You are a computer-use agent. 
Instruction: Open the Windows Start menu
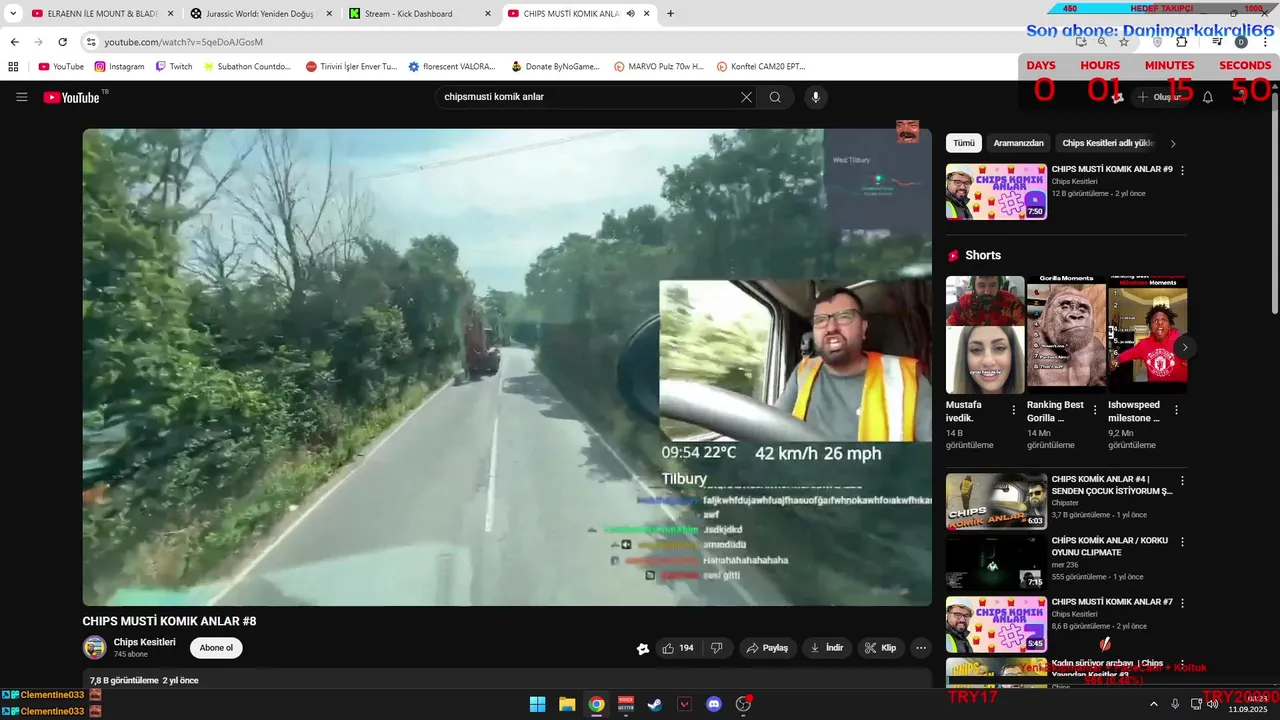(x=537, y=704)
